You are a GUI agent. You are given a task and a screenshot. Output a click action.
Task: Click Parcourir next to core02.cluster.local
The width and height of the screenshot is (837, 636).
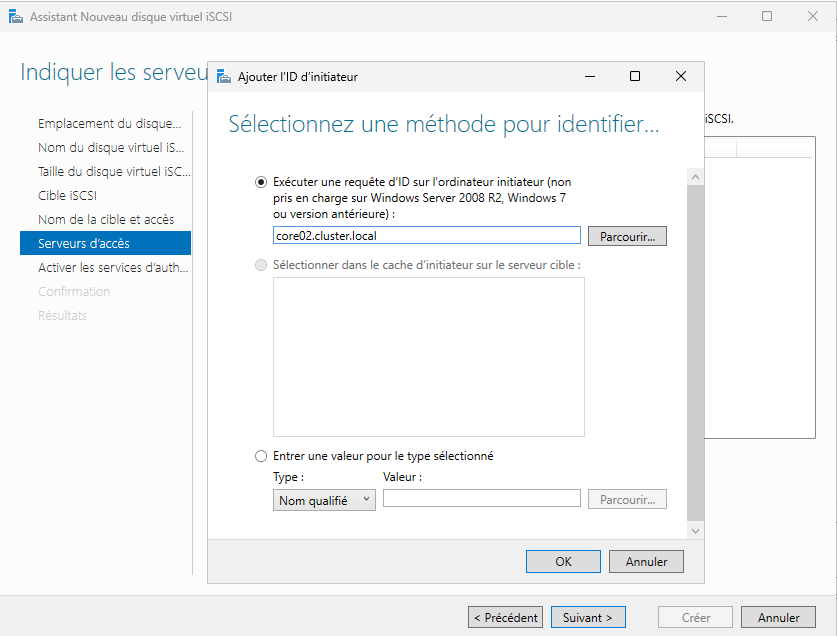[x=627, y=237]
